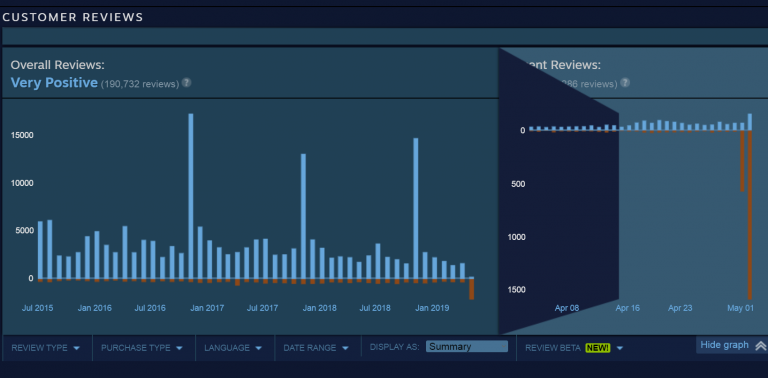Click the Very Positive rating link
This screenshot has height=378, width=768.
click(x=54, y=83)
